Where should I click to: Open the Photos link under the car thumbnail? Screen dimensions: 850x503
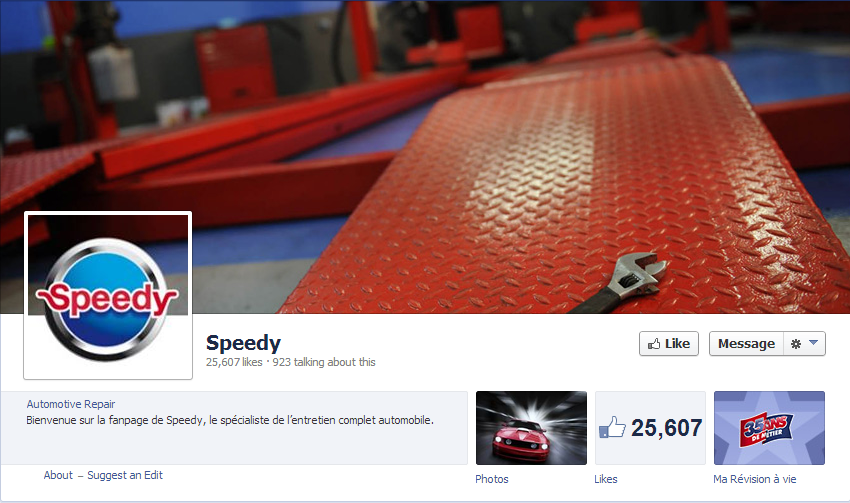point(492,479)
